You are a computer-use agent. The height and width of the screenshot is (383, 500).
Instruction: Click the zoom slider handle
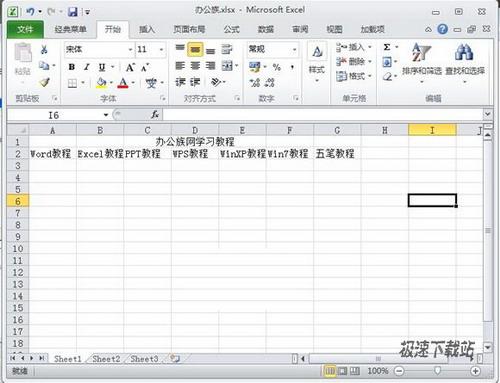(437, 370)
